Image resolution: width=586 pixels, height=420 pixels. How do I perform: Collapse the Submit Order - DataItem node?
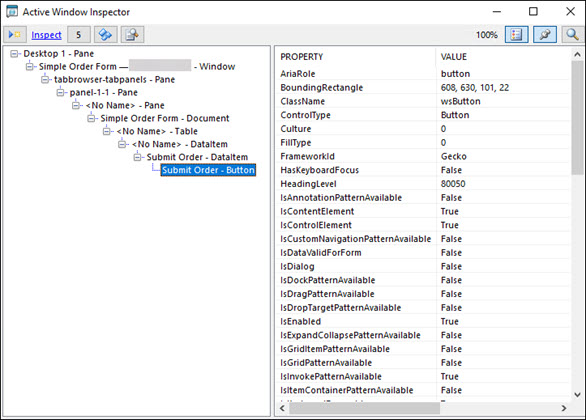[x=138, y=157]
